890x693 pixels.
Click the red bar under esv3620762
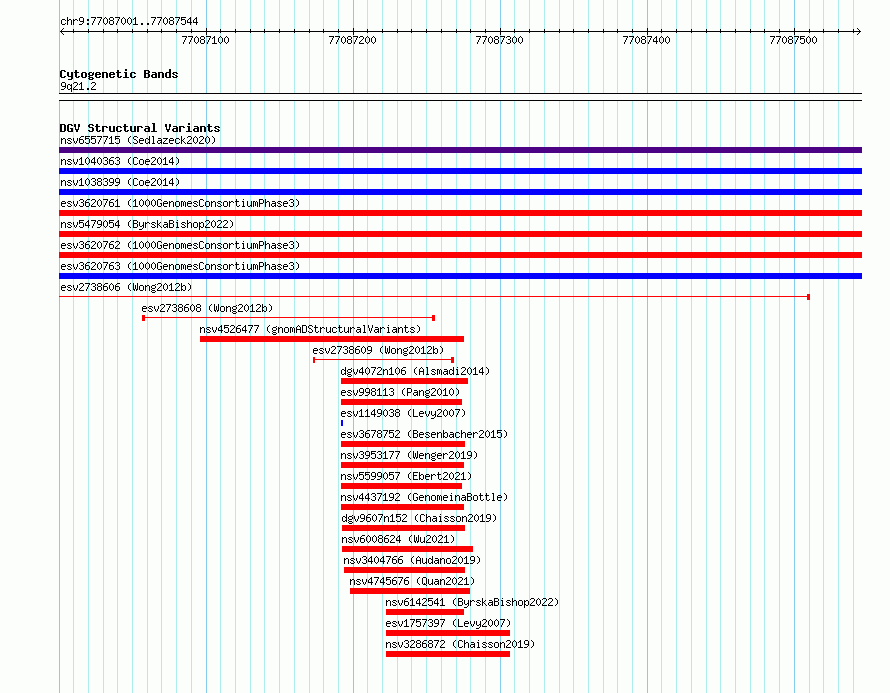coord(460,255)
